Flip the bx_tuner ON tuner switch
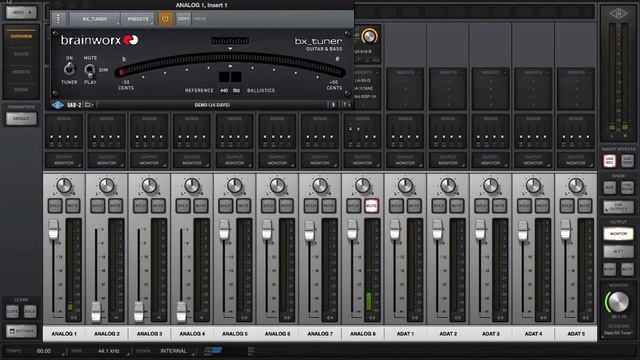Viewport: 640px width, 360px height. click(x=69, y=69)
